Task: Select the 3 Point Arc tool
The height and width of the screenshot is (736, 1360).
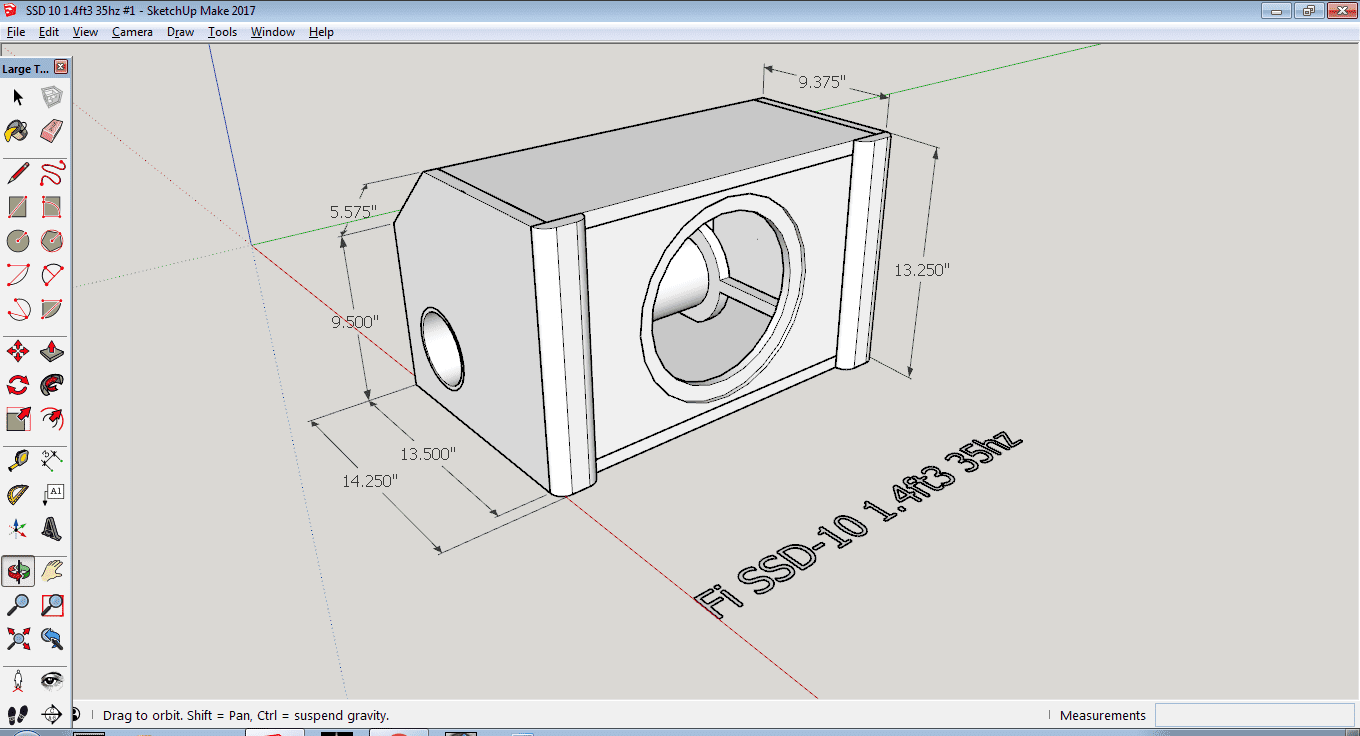Action: [18, 309]
